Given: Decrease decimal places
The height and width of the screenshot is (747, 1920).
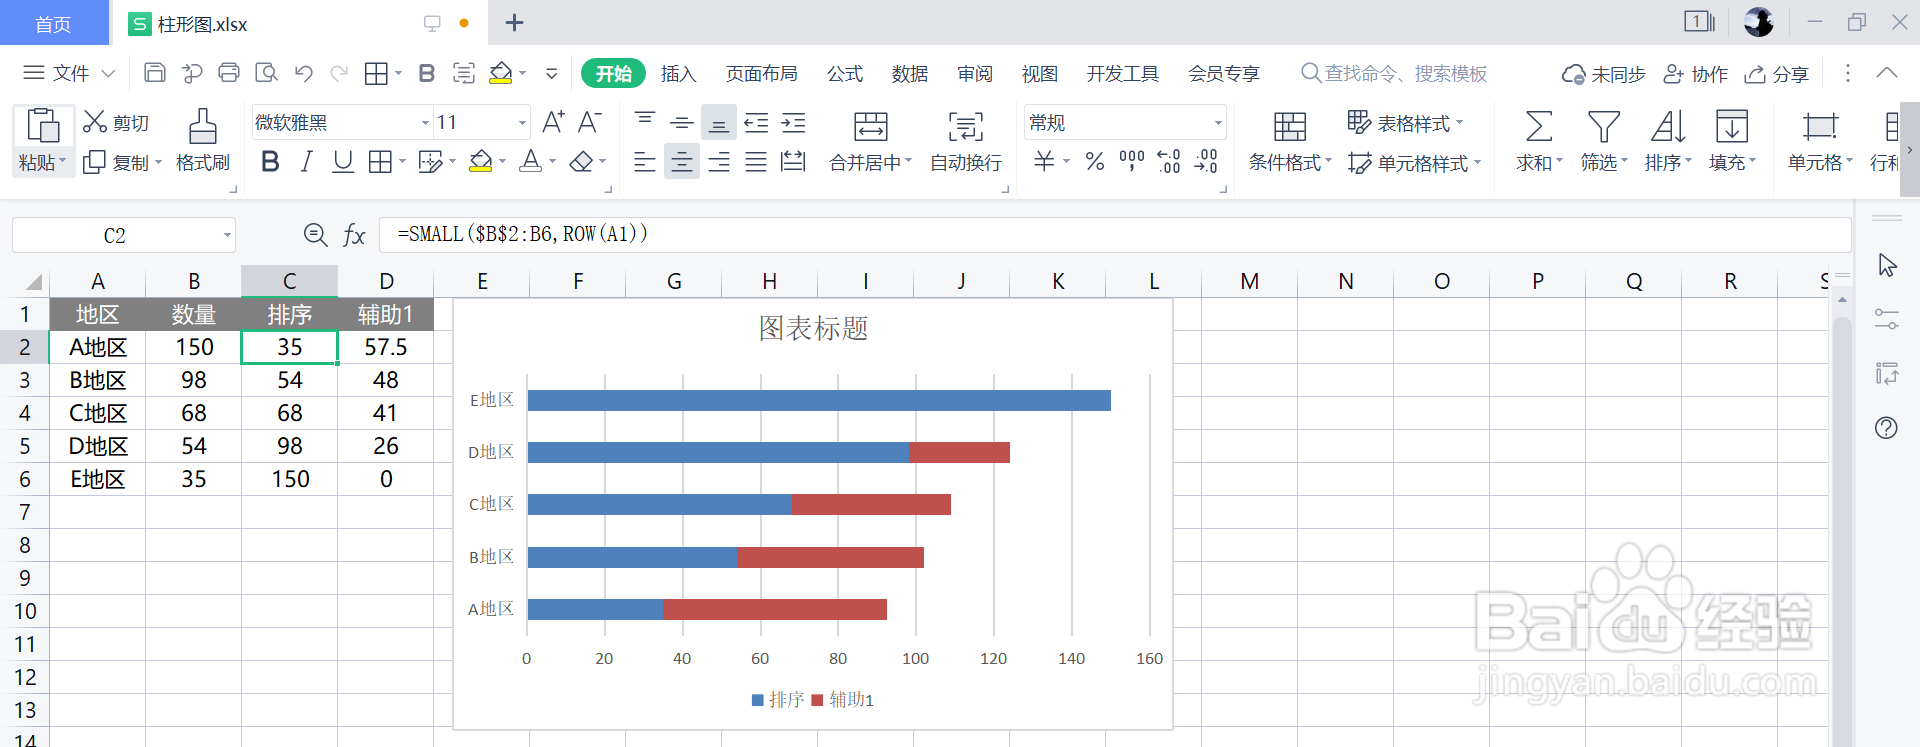Looking at the screenshot, I should (1207, 162).
